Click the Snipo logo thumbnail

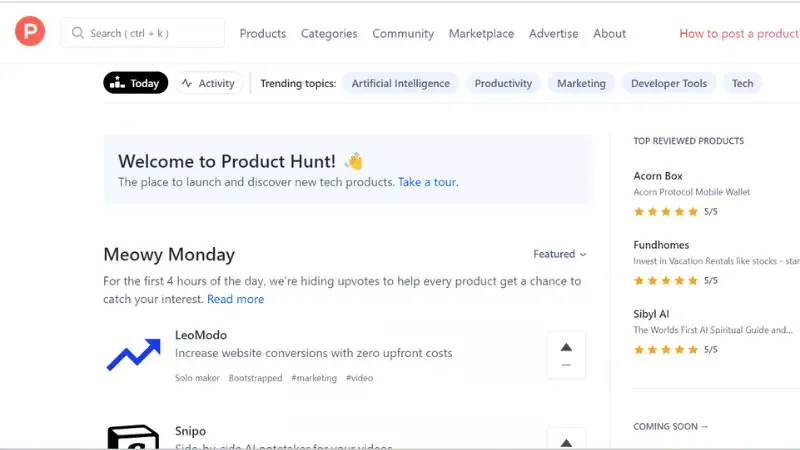point(133,437)
